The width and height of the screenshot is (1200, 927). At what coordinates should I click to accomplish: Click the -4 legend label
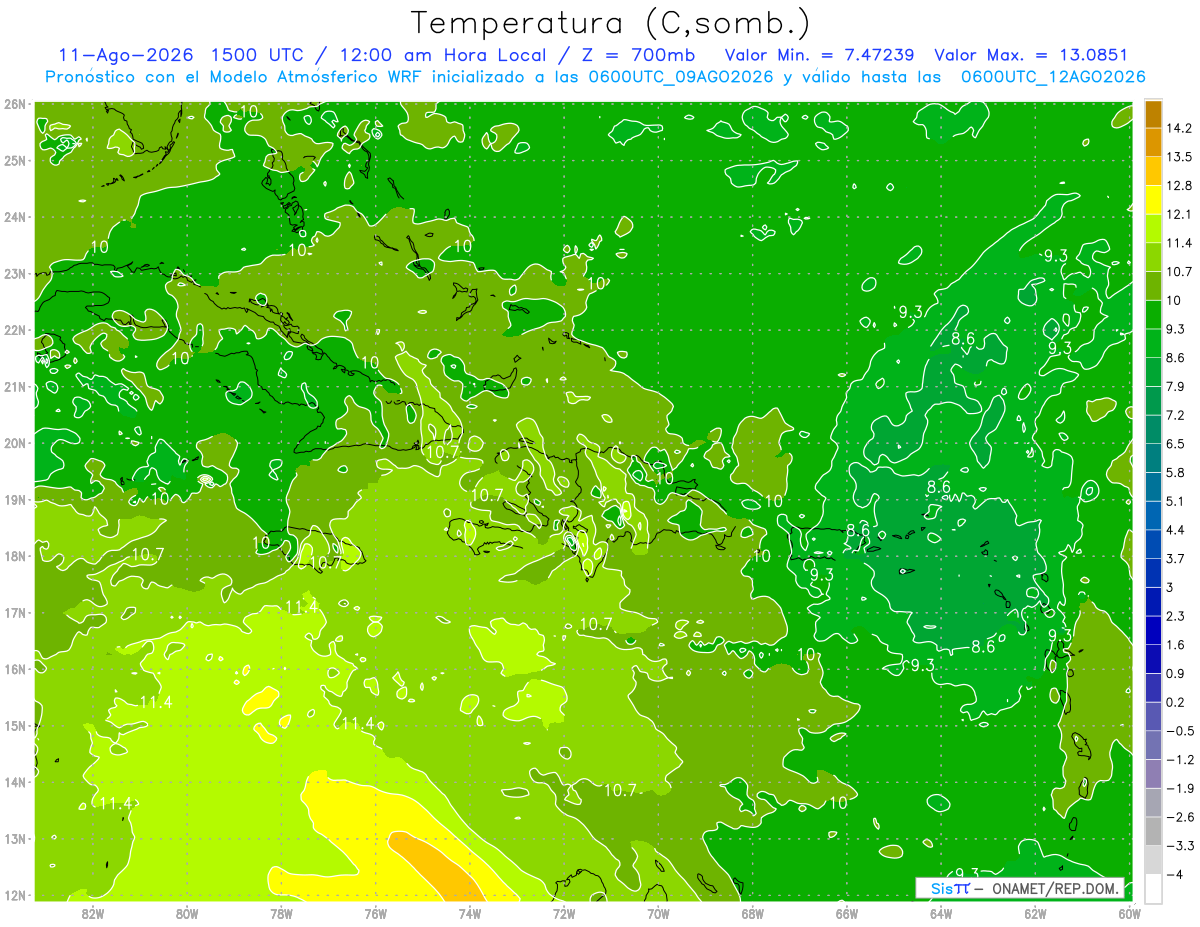(1177, 875)
